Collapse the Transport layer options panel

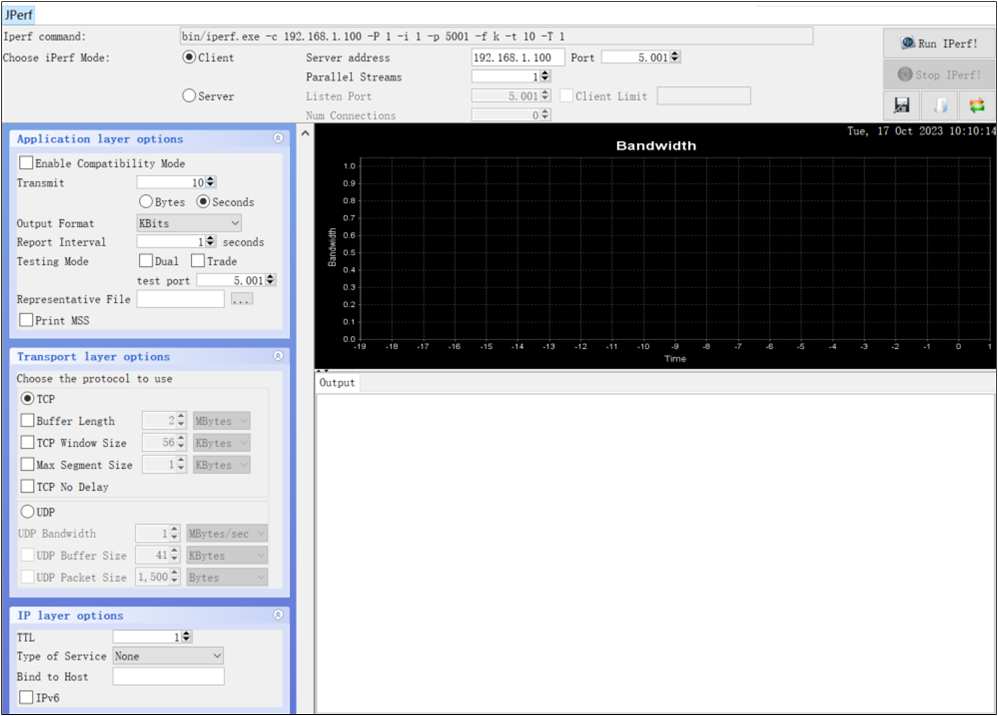pyautogui.click(x=279, y=357)
